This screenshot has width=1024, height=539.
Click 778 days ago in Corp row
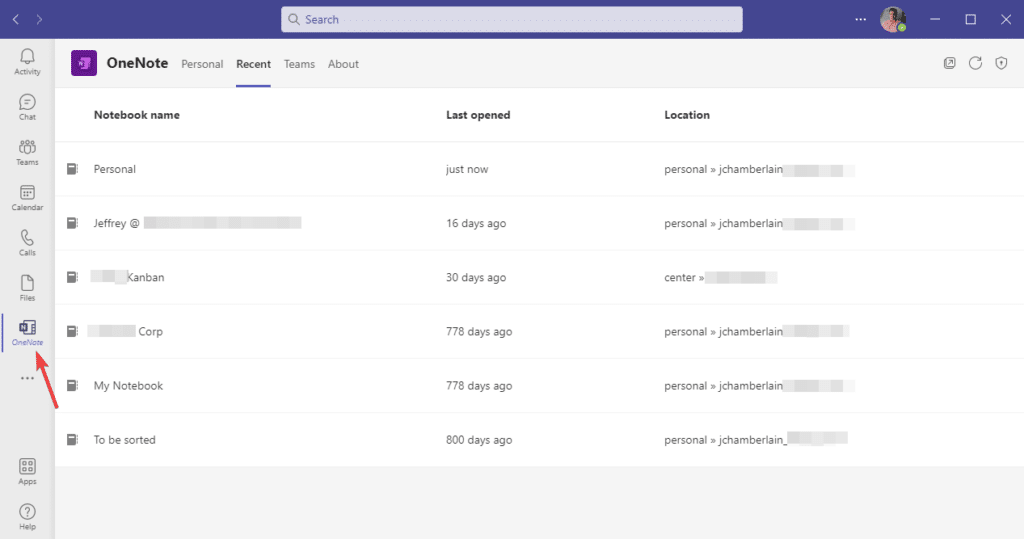coord(479,332)
